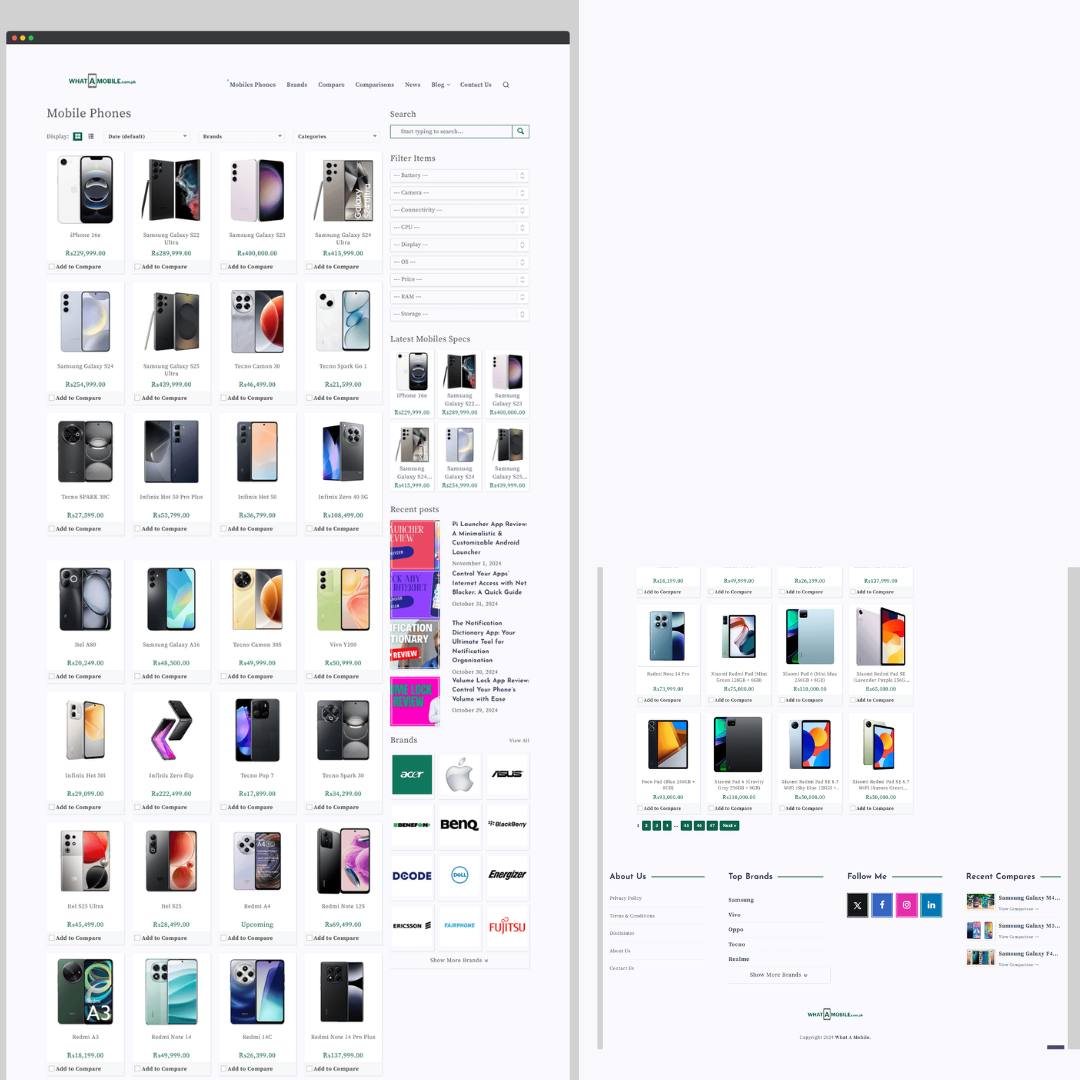Tick Add to Compare for Itel A80
Image resolution: width=1080 pixels, height=1080 pixels.
(52, 676)
